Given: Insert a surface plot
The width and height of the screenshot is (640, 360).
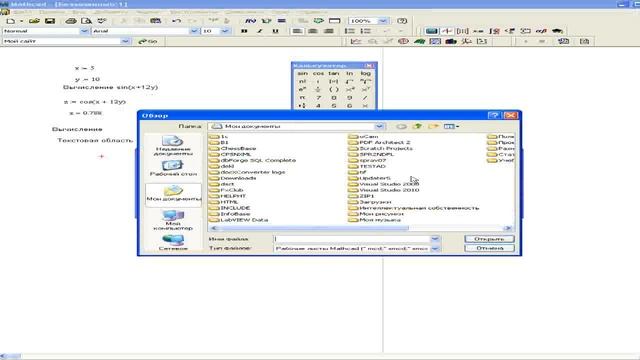Looking at the screenshot, I should point(419,41).
